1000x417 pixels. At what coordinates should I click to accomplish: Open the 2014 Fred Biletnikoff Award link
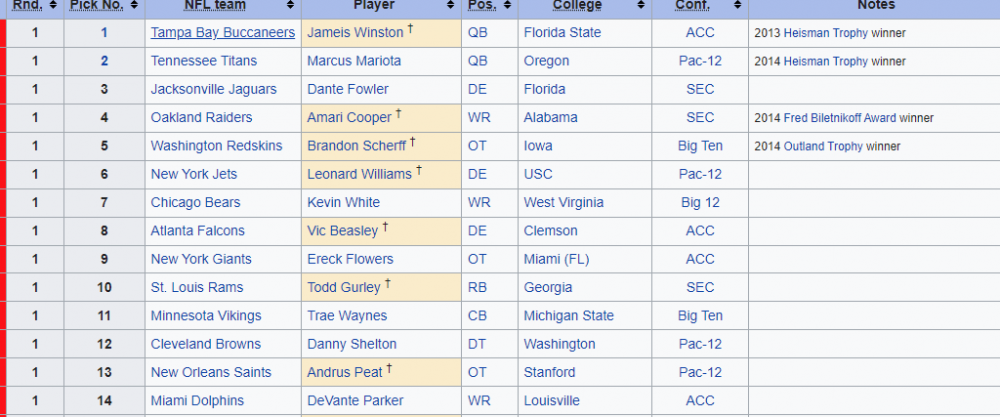(839, 118)
